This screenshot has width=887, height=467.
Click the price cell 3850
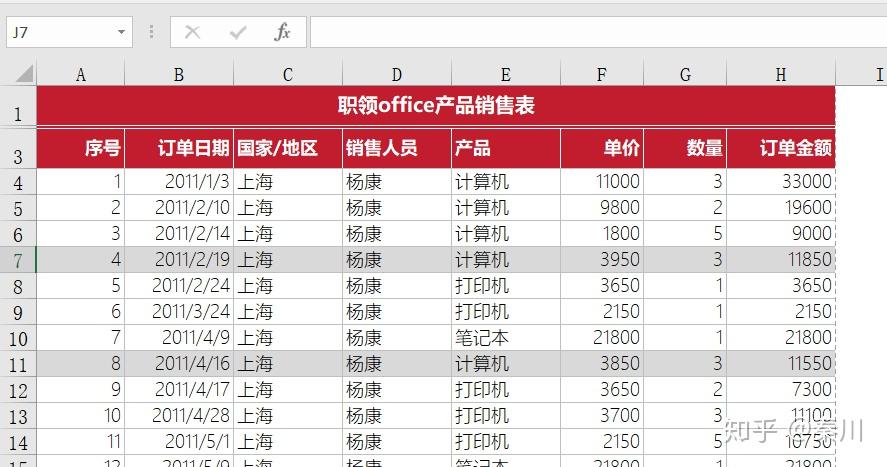pyautogui.click(x=602, y=364)
